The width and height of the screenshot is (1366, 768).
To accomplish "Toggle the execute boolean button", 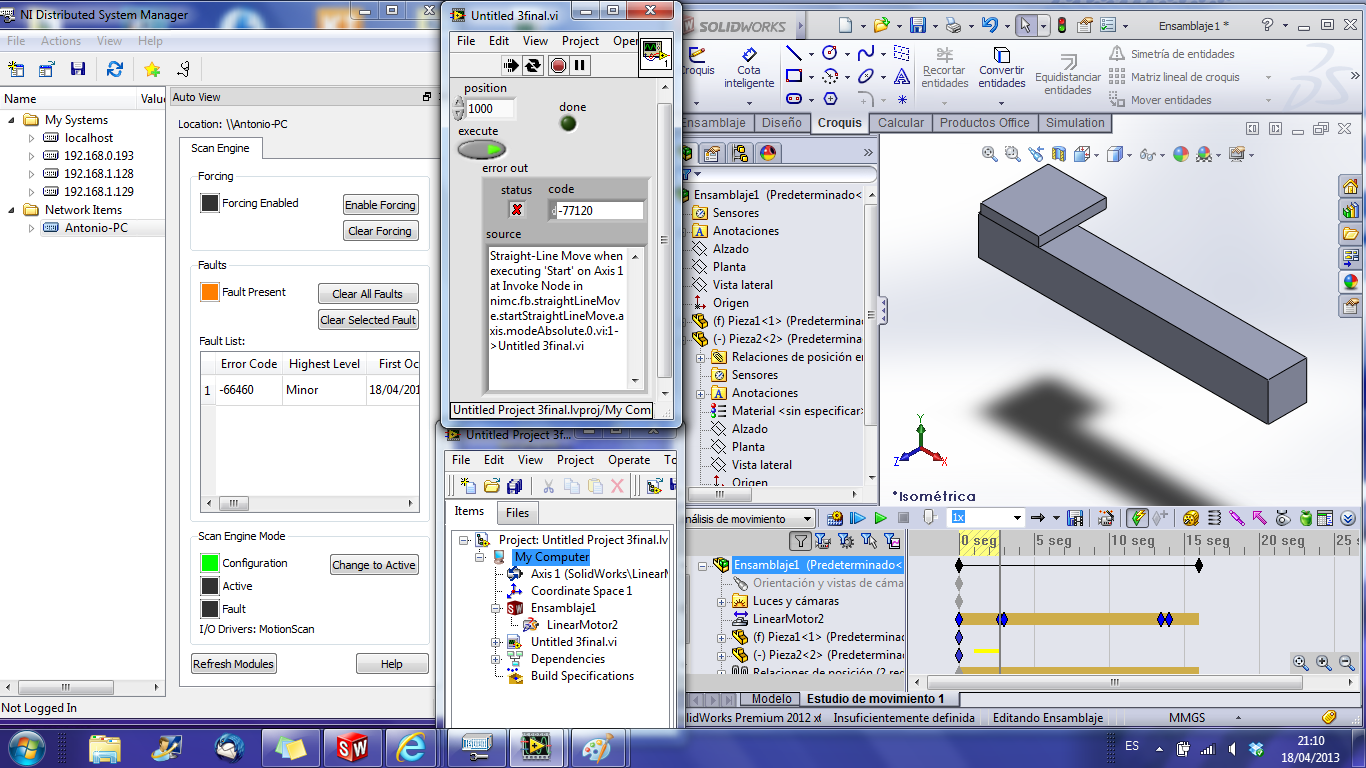I will coord(482,149).
